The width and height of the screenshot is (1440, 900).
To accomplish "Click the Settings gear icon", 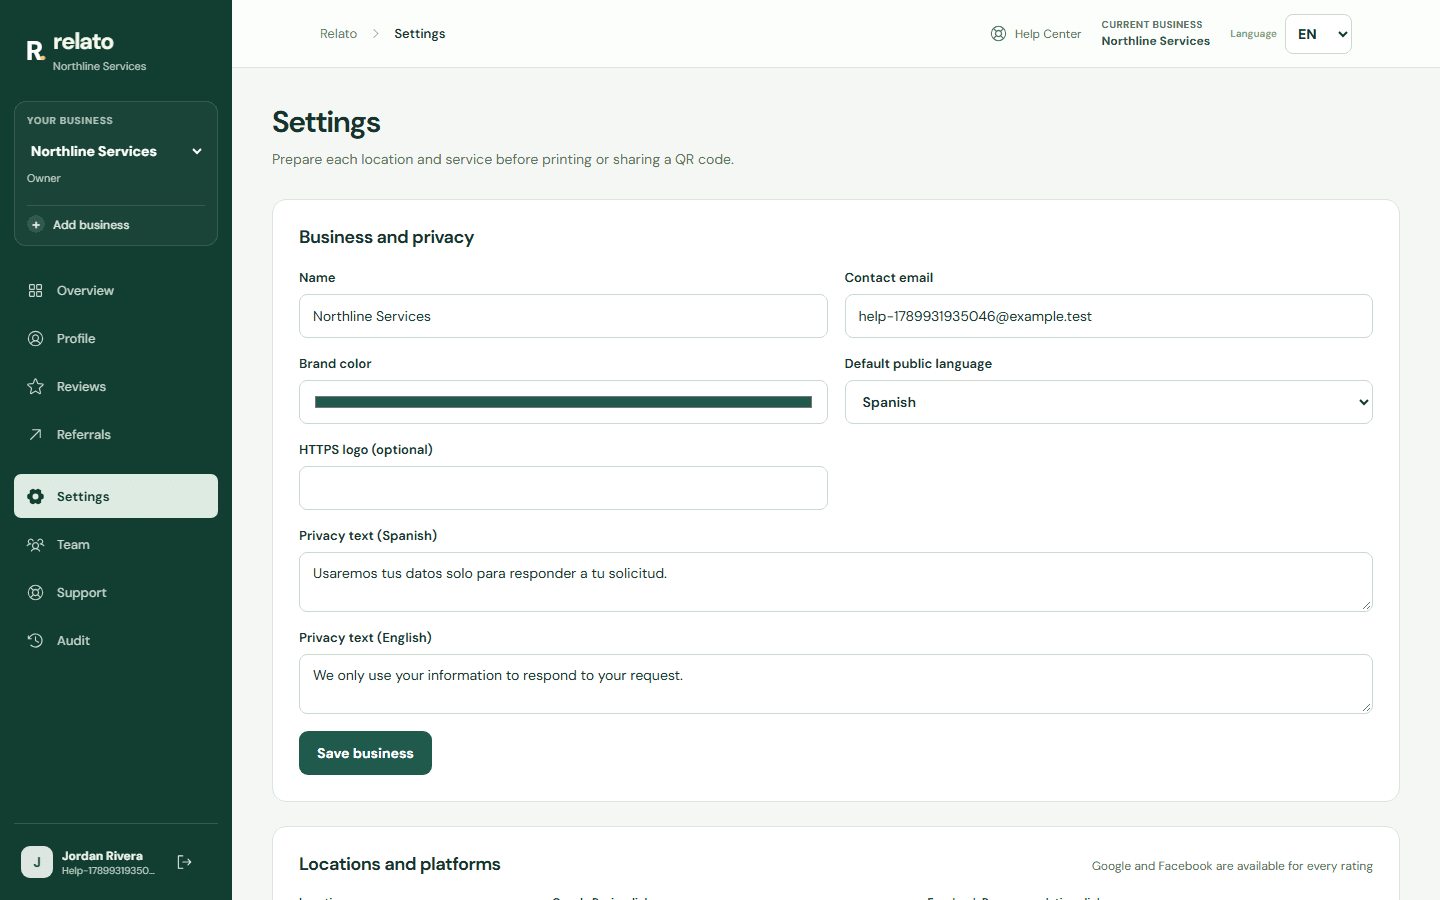I will coord(36,497).
